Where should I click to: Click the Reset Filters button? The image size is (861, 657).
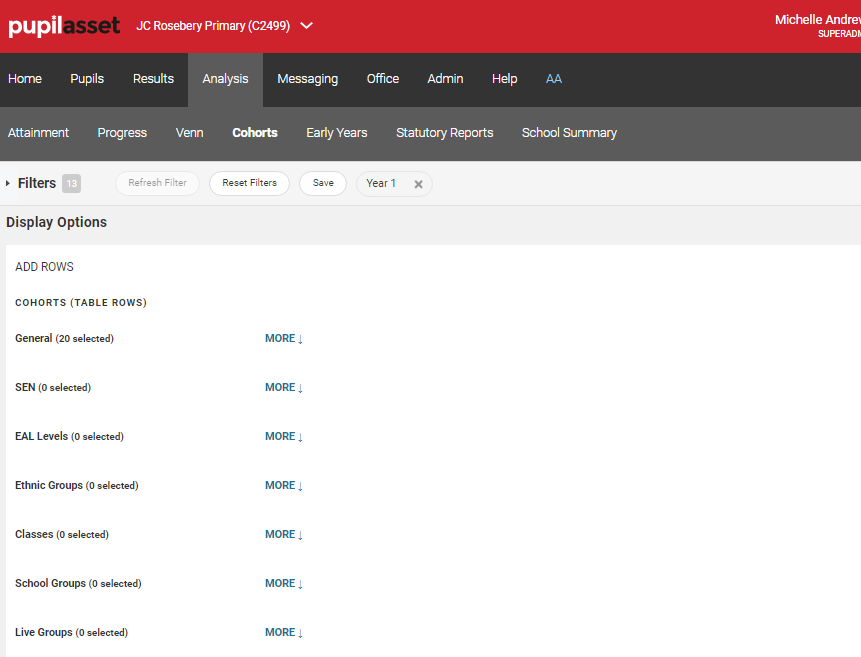tap(249, 184)
